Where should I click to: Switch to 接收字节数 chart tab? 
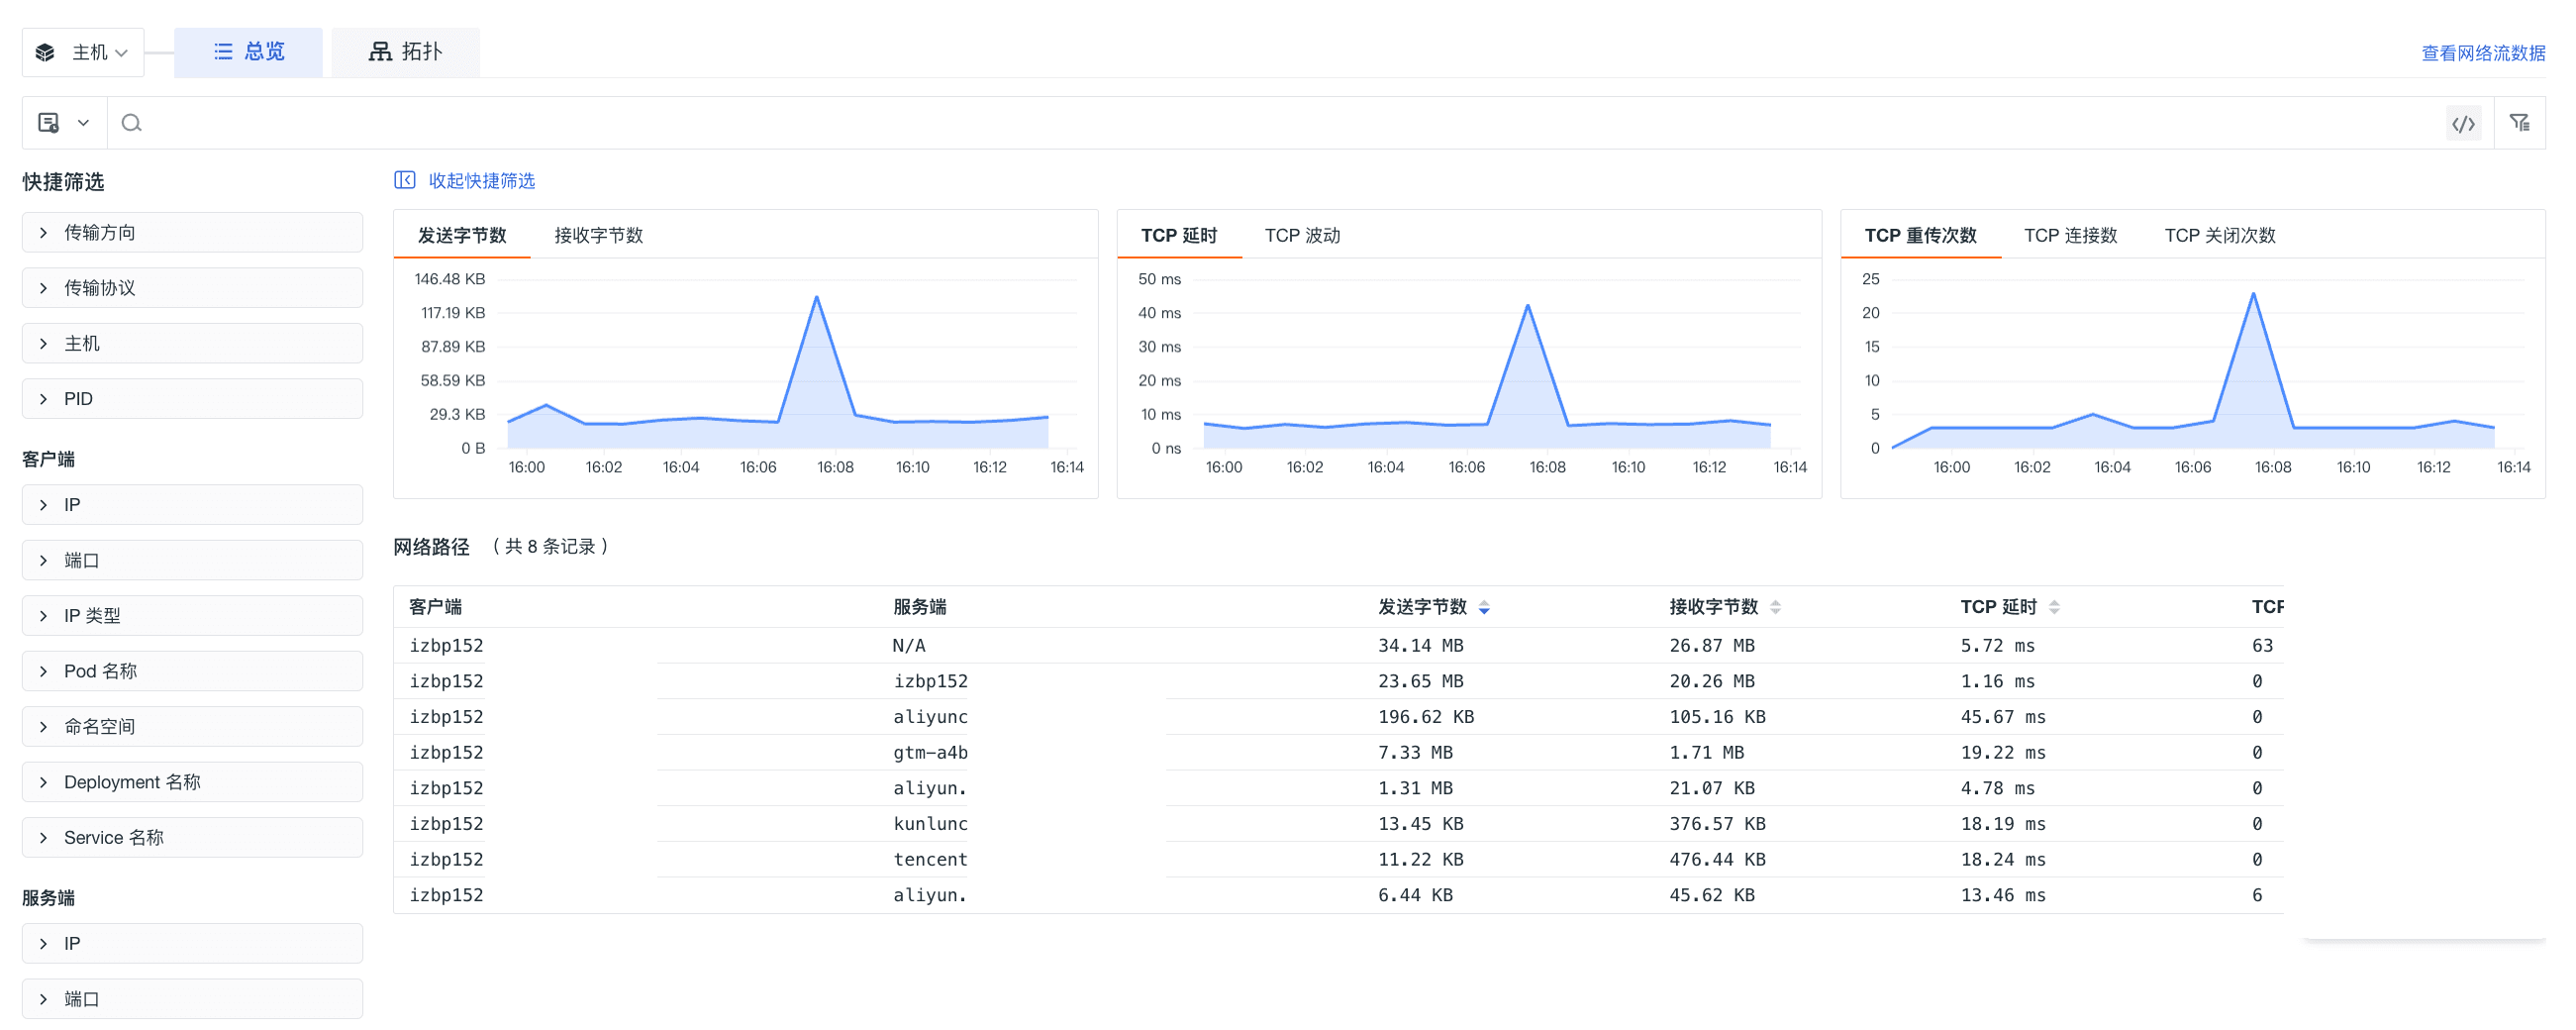click(598, 236)
